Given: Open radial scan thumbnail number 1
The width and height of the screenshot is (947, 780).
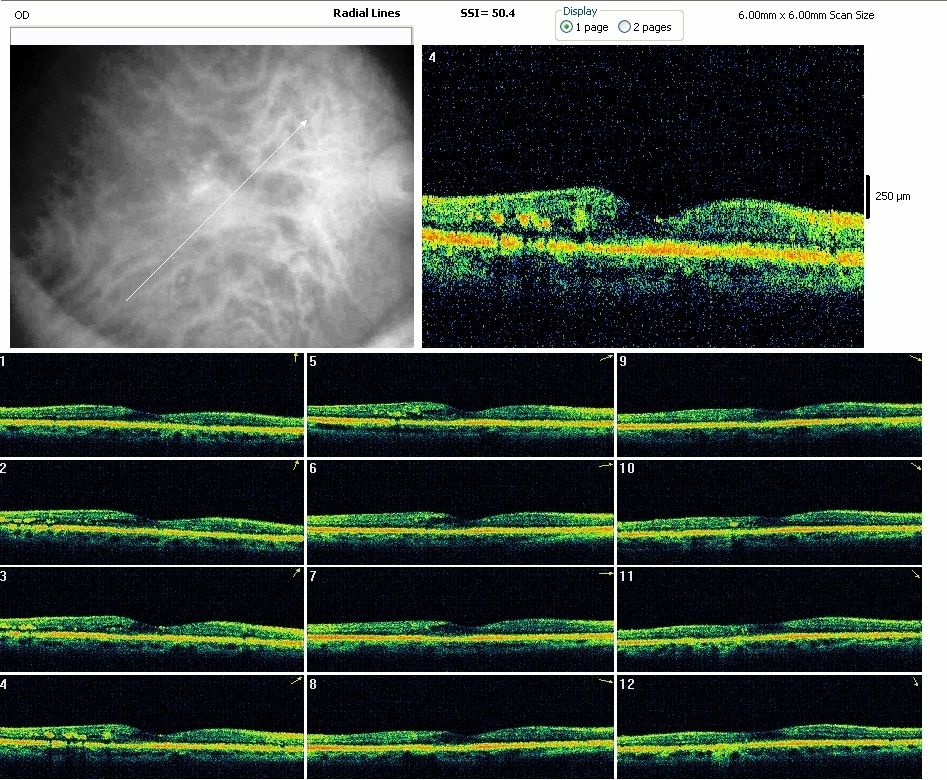Looking at the screenshot, I should 151,404.
